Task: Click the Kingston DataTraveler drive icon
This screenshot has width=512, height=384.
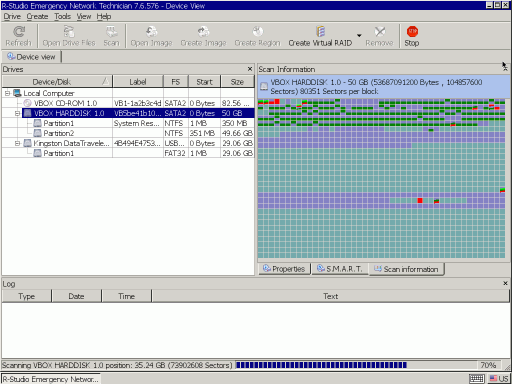Action: point(28,143)
